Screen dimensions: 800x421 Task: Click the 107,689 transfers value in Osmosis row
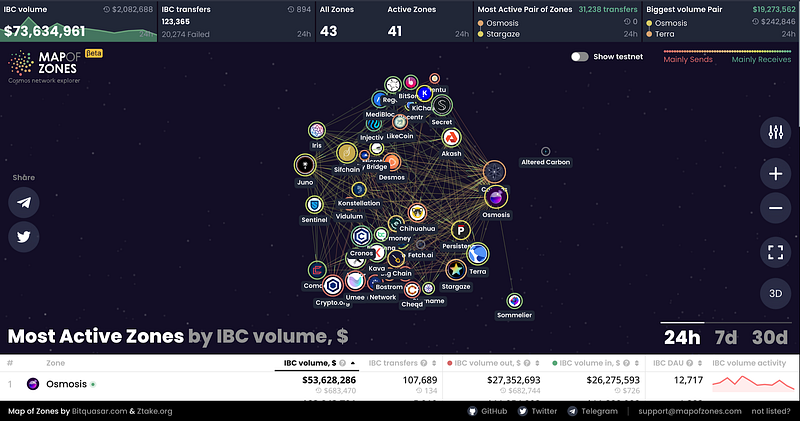420,380
